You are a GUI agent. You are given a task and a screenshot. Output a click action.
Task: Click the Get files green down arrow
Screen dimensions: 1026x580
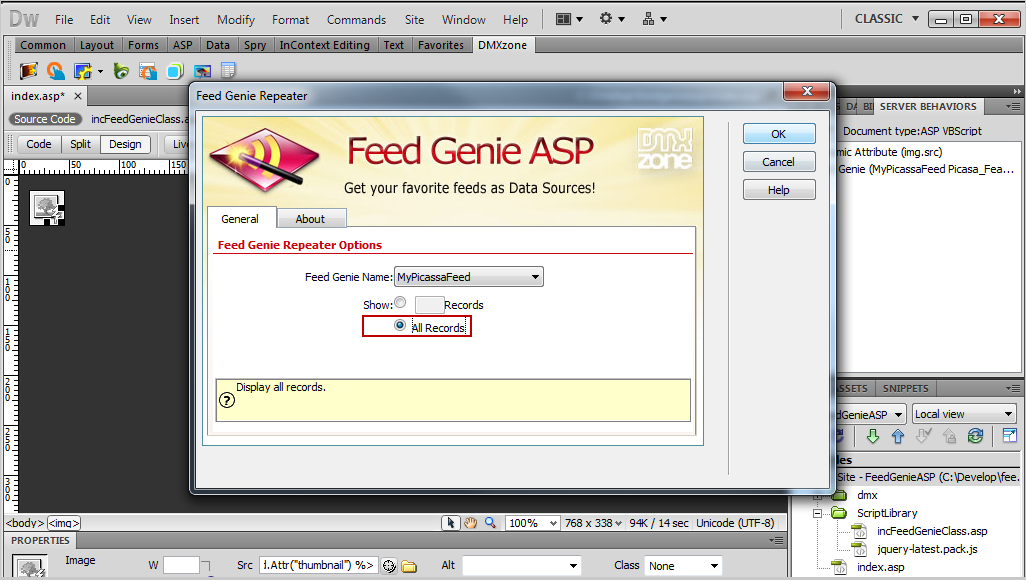[x=872, y=436]
